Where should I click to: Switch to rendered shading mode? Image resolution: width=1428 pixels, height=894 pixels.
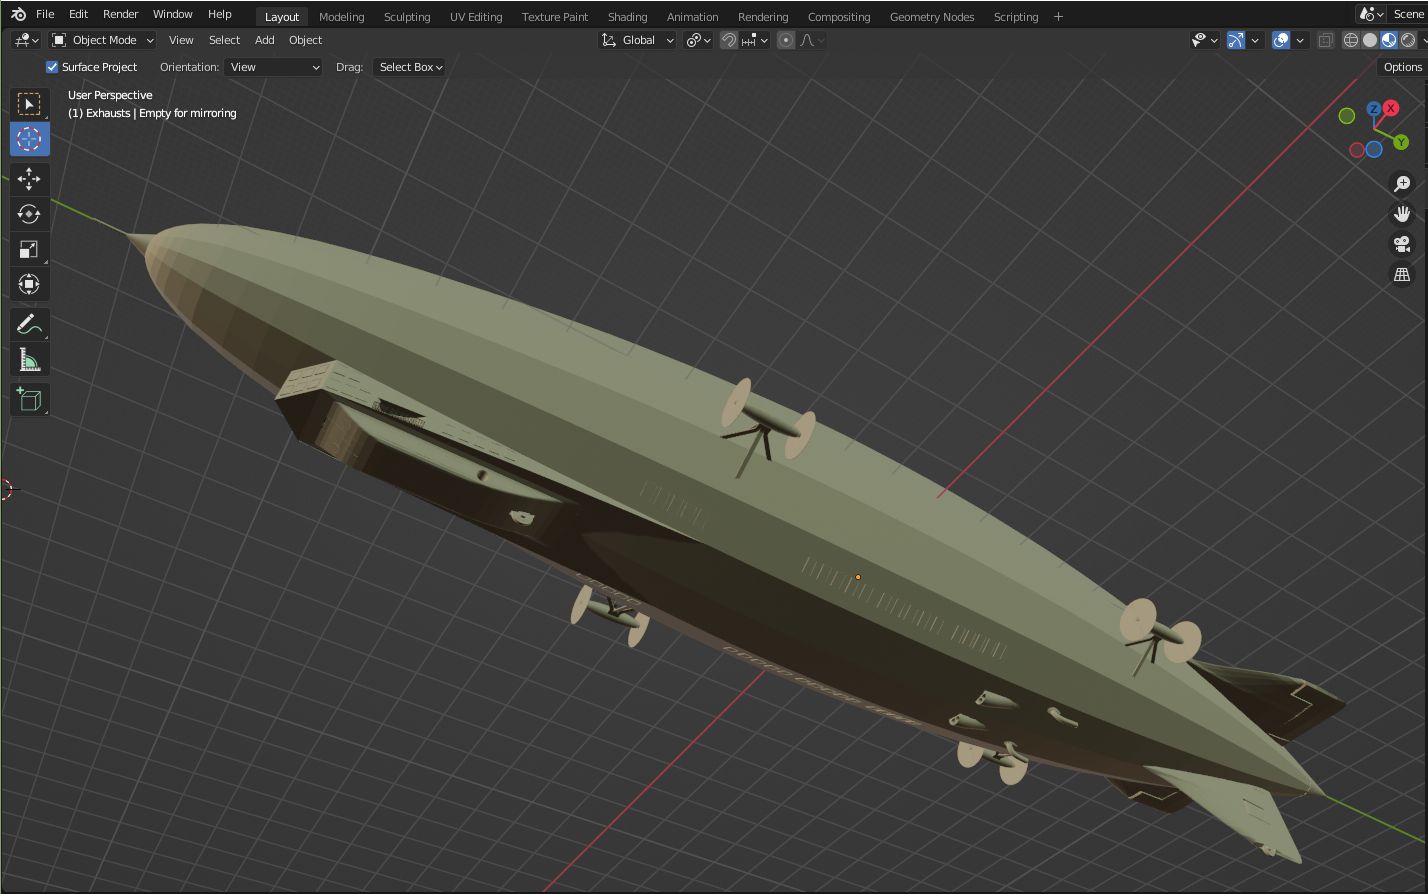[1408, 40]
